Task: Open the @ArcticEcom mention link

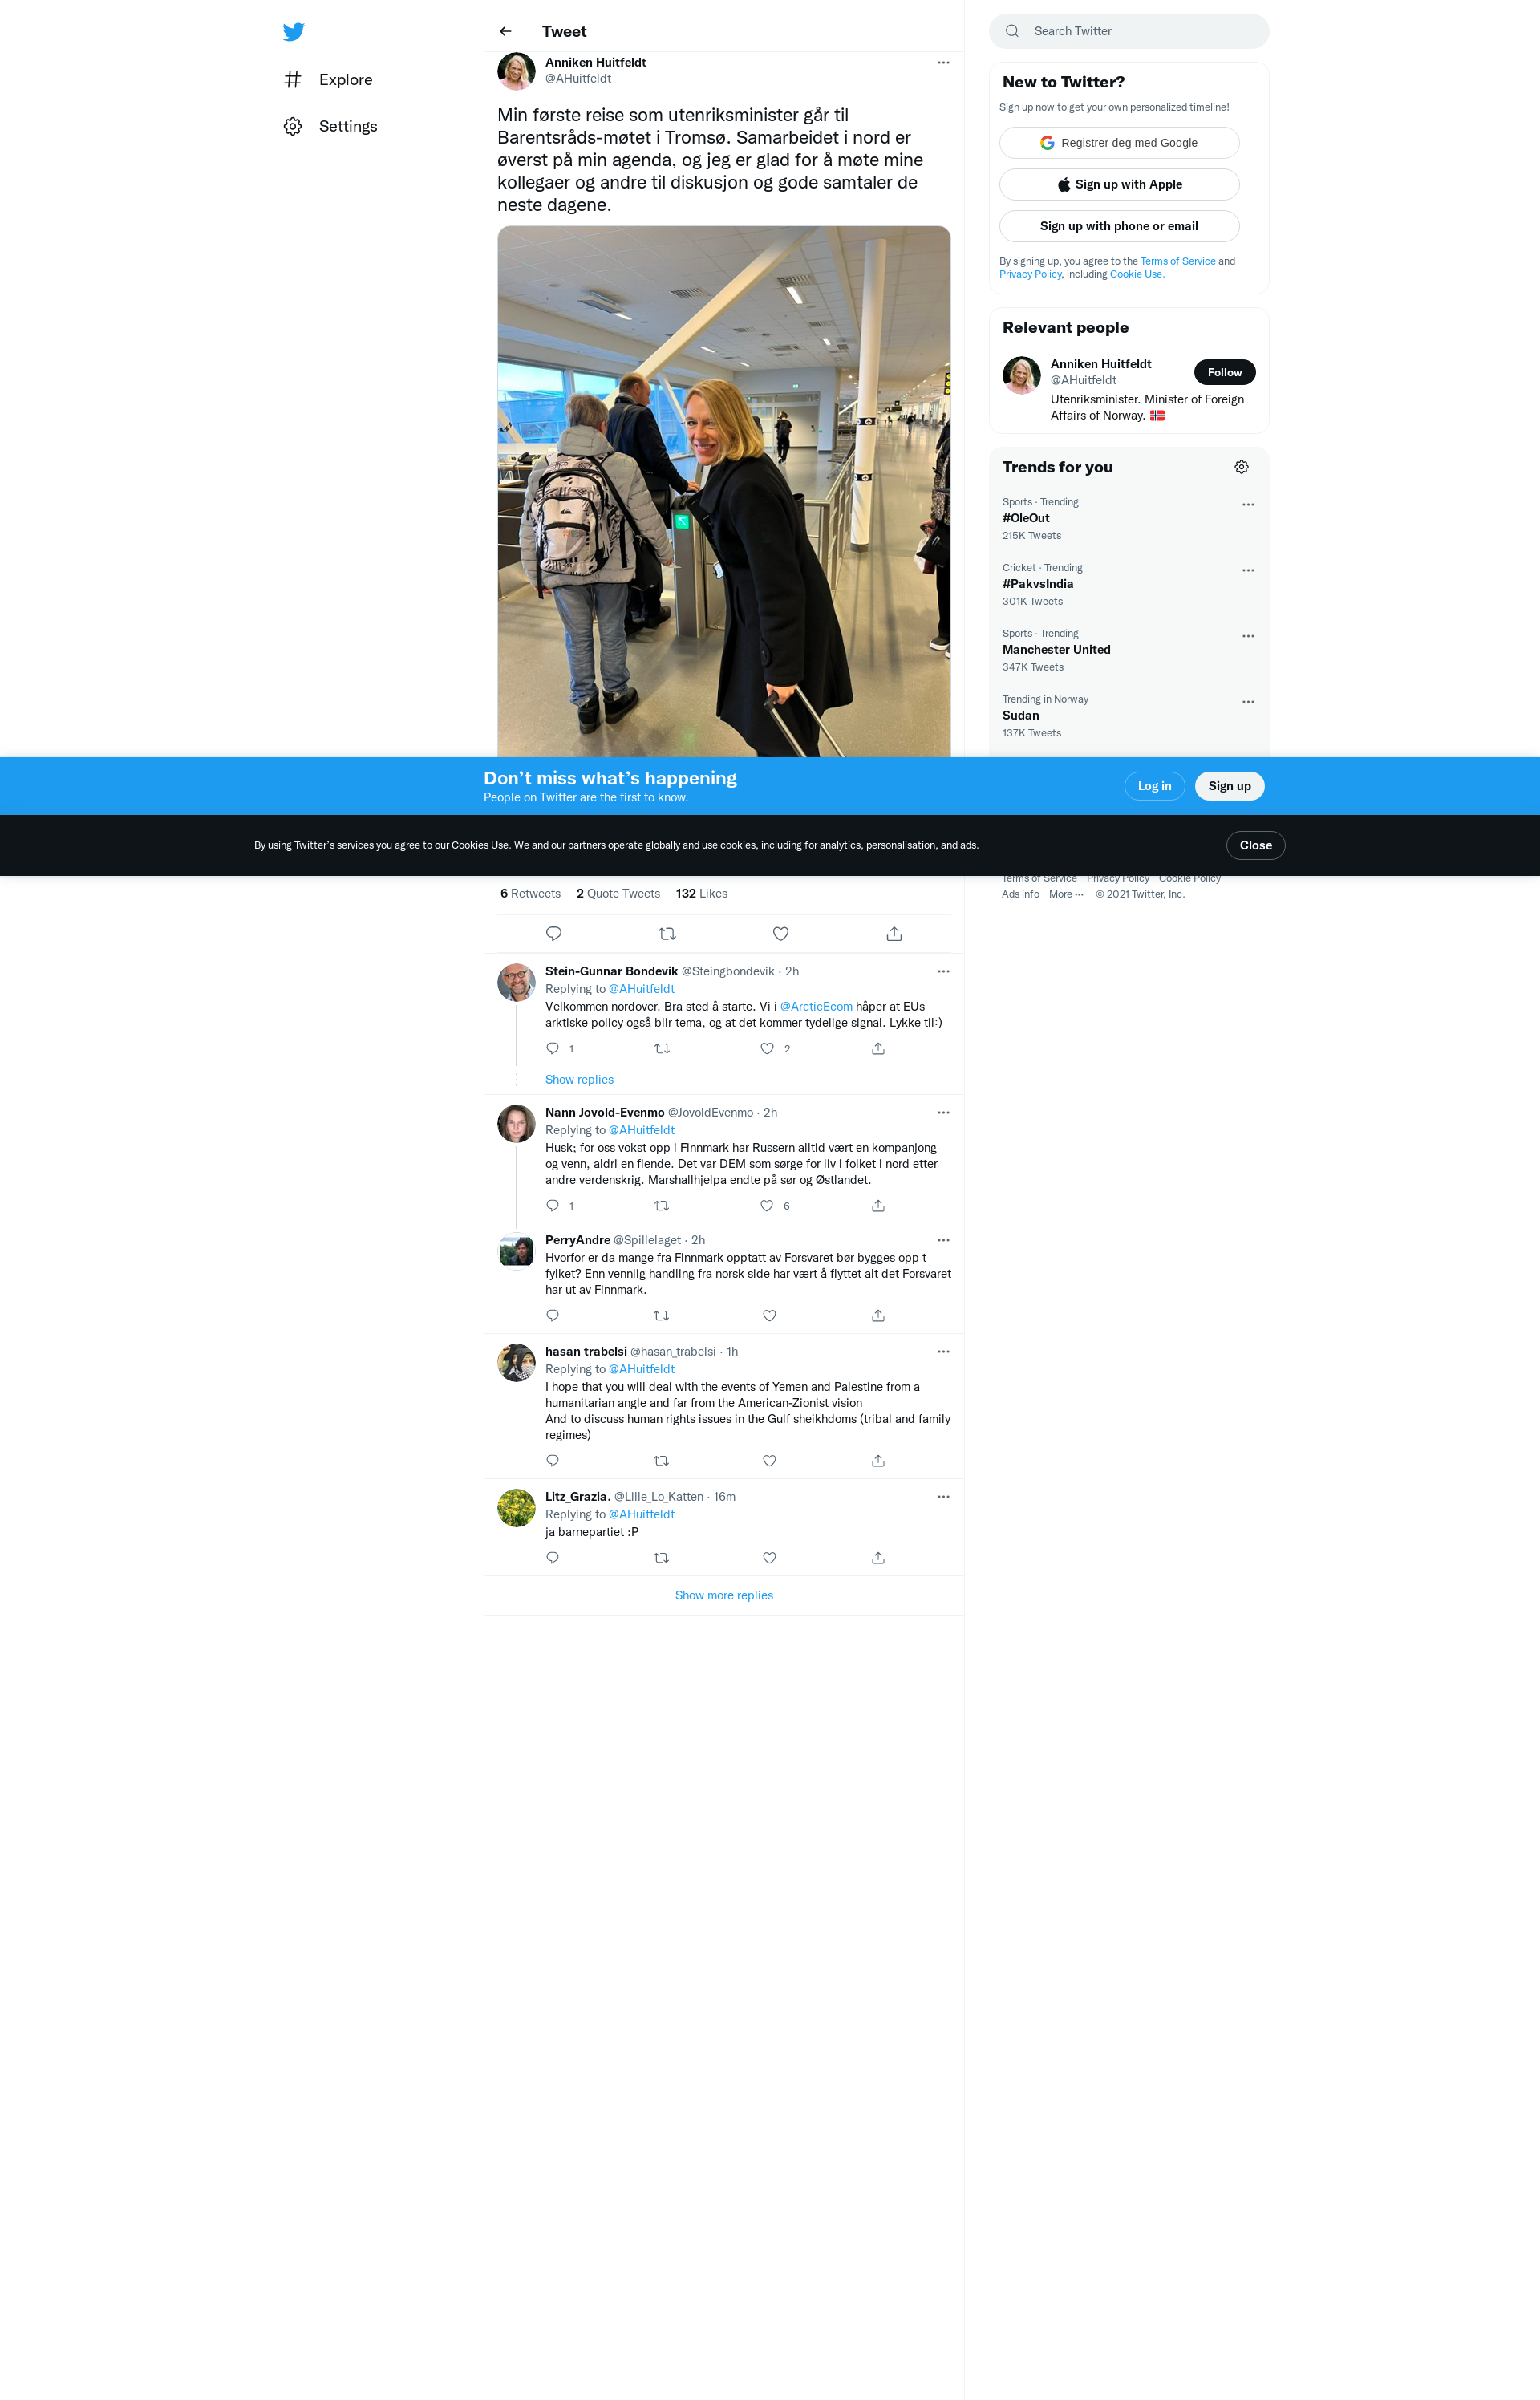Action: [816, 1007]
